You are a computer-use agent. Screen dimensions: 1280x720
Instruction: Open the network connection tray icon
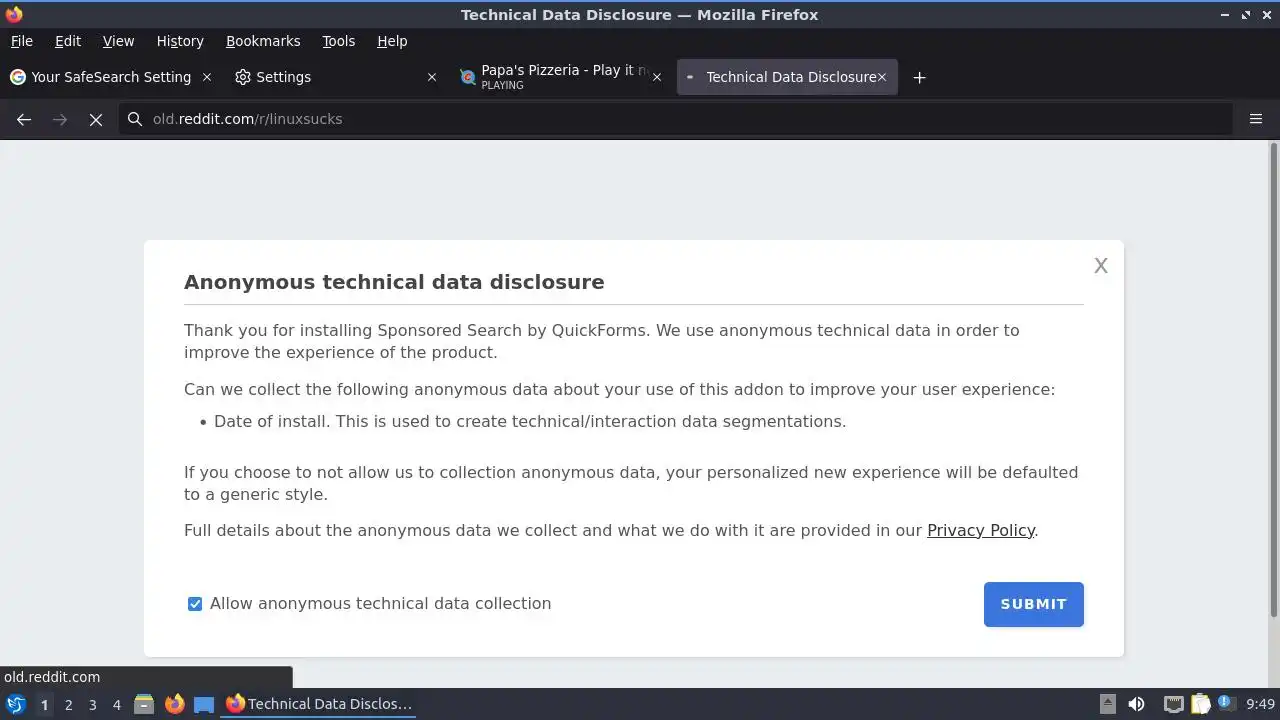pyautogui.click(x=1173, y=704)
